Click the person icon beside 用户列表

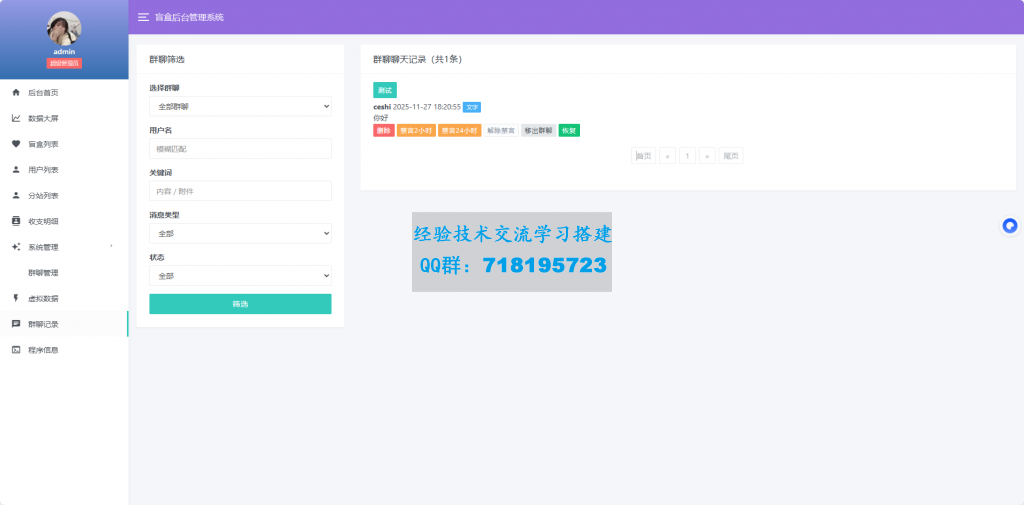[x=16, y=170]
